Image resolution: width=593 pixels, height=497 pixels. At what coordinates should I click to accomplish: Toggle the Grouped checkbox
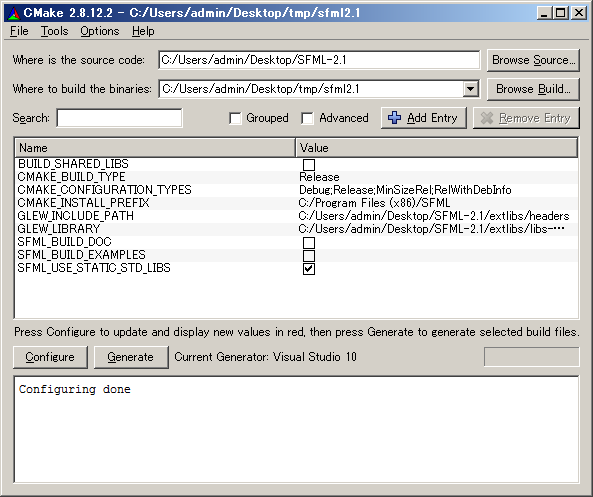[235, 118]
